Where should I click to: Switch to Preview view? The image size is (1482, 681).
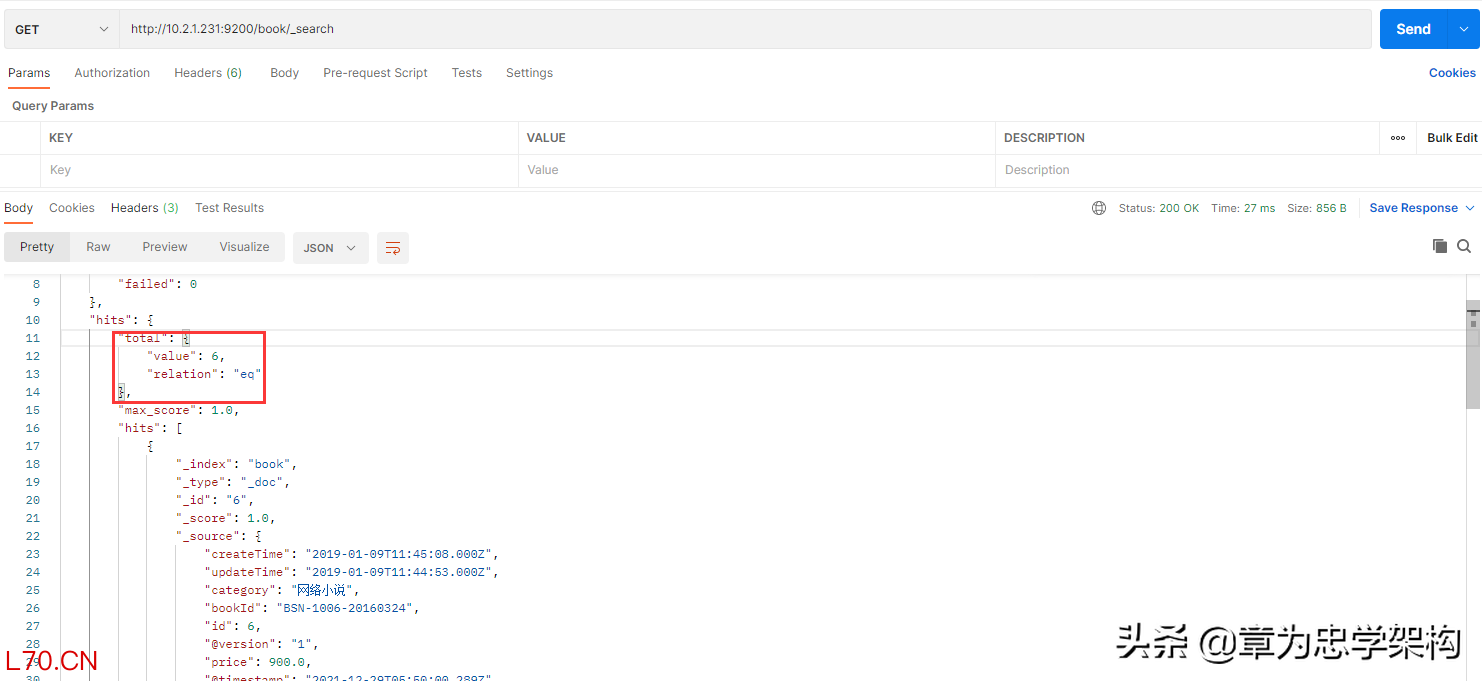click(165, 247)
